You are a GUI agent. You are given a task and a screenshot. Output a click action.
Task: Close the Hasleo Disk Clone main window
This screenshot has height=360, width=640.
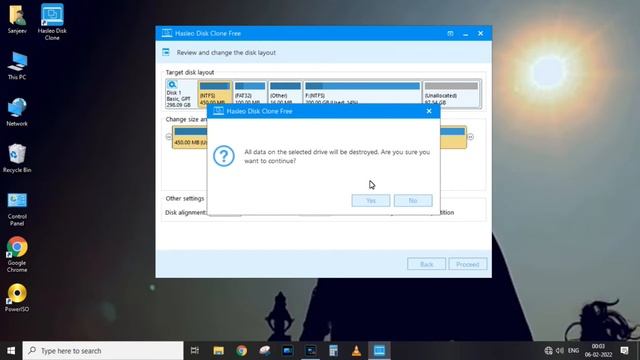480,33
